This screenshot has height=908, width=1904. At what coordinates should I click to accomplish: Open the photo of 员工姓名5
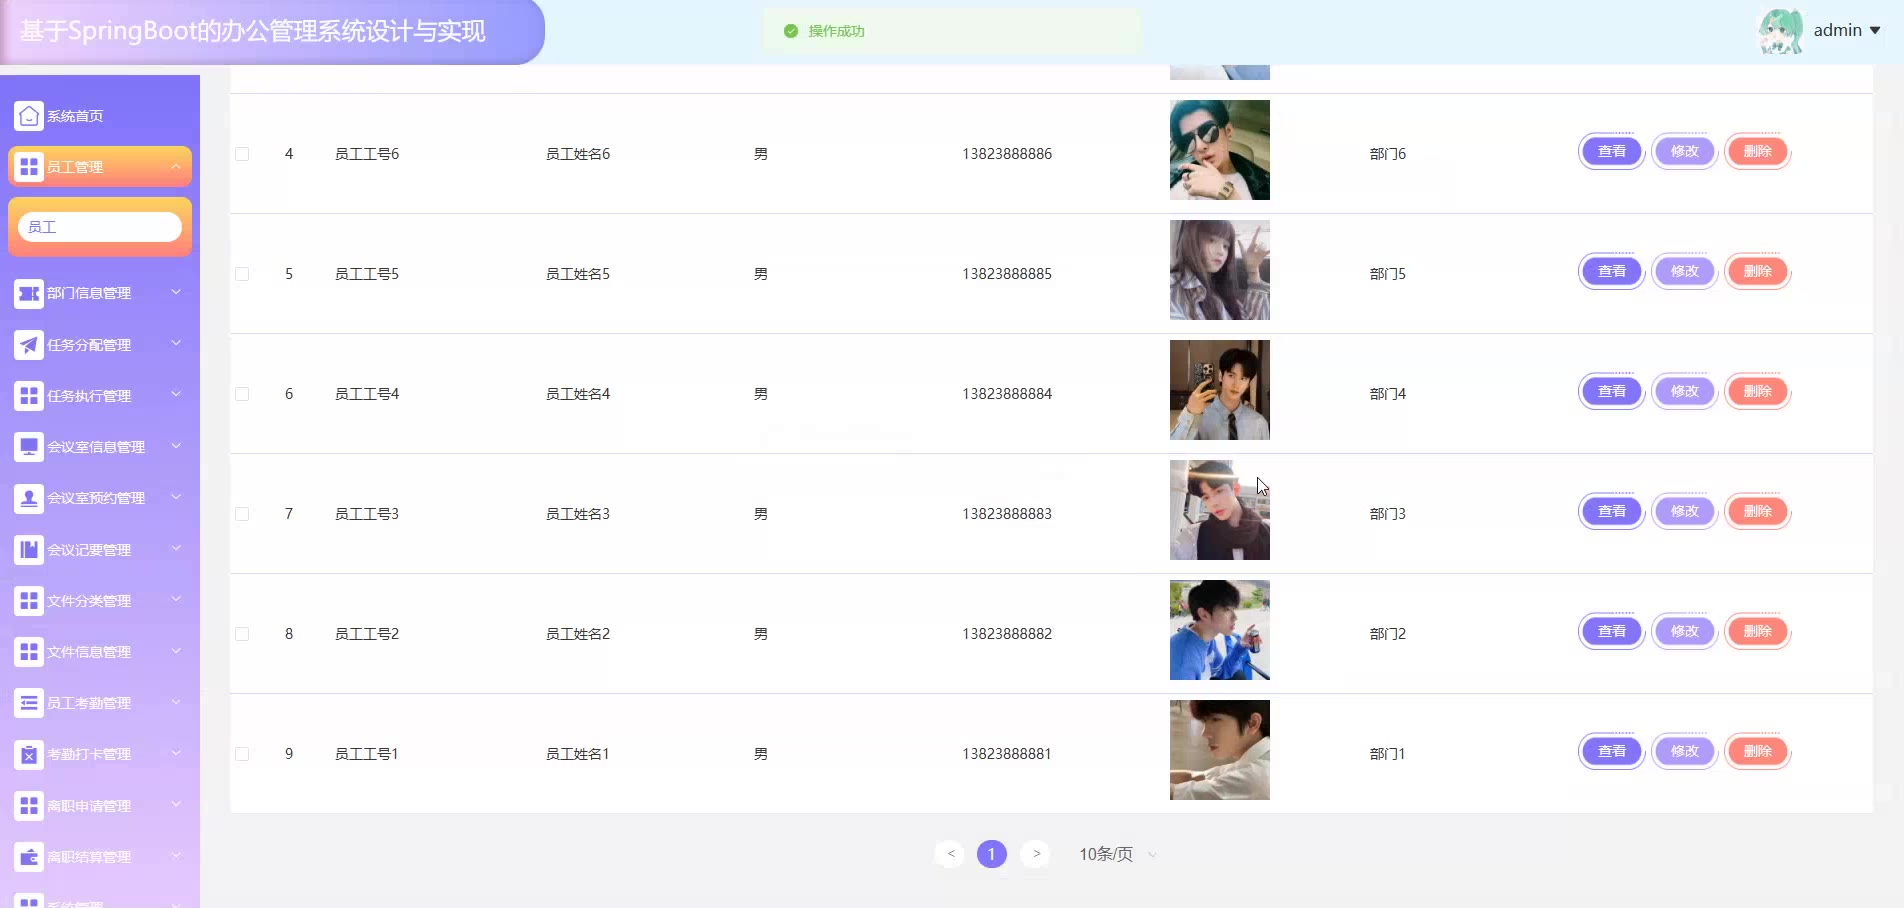1220,270
